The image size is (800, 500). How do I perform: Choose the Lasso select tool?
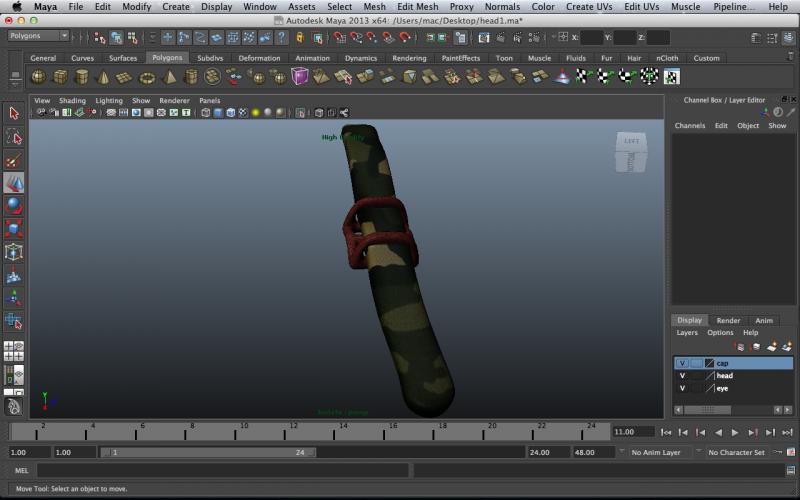coord(14,137)
